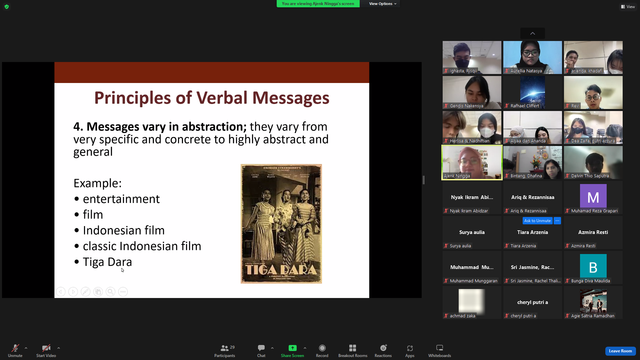
Task: Start Video from the camera icon
Action: pyautogui.click(x=46, y=350)
